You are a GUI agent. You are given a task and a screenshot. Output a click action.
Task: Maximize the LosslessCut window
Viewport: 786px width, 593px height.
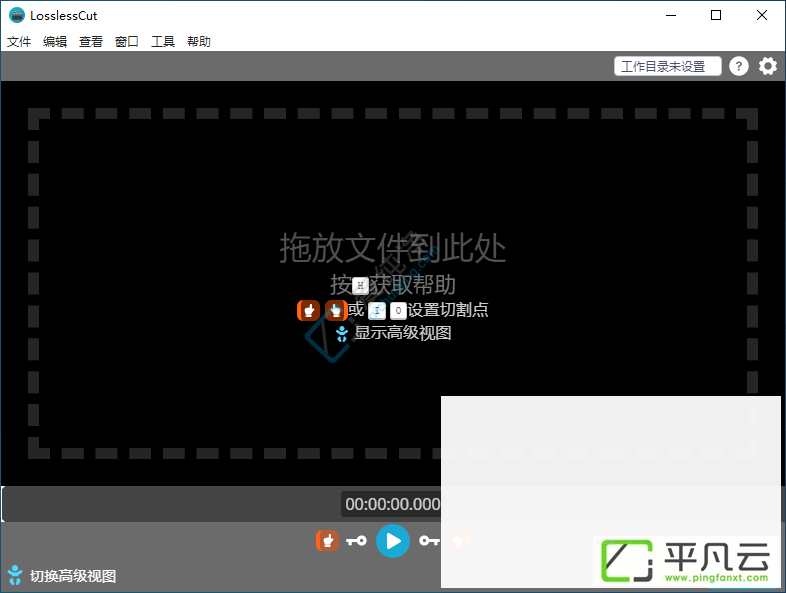[x=716, y=15]
